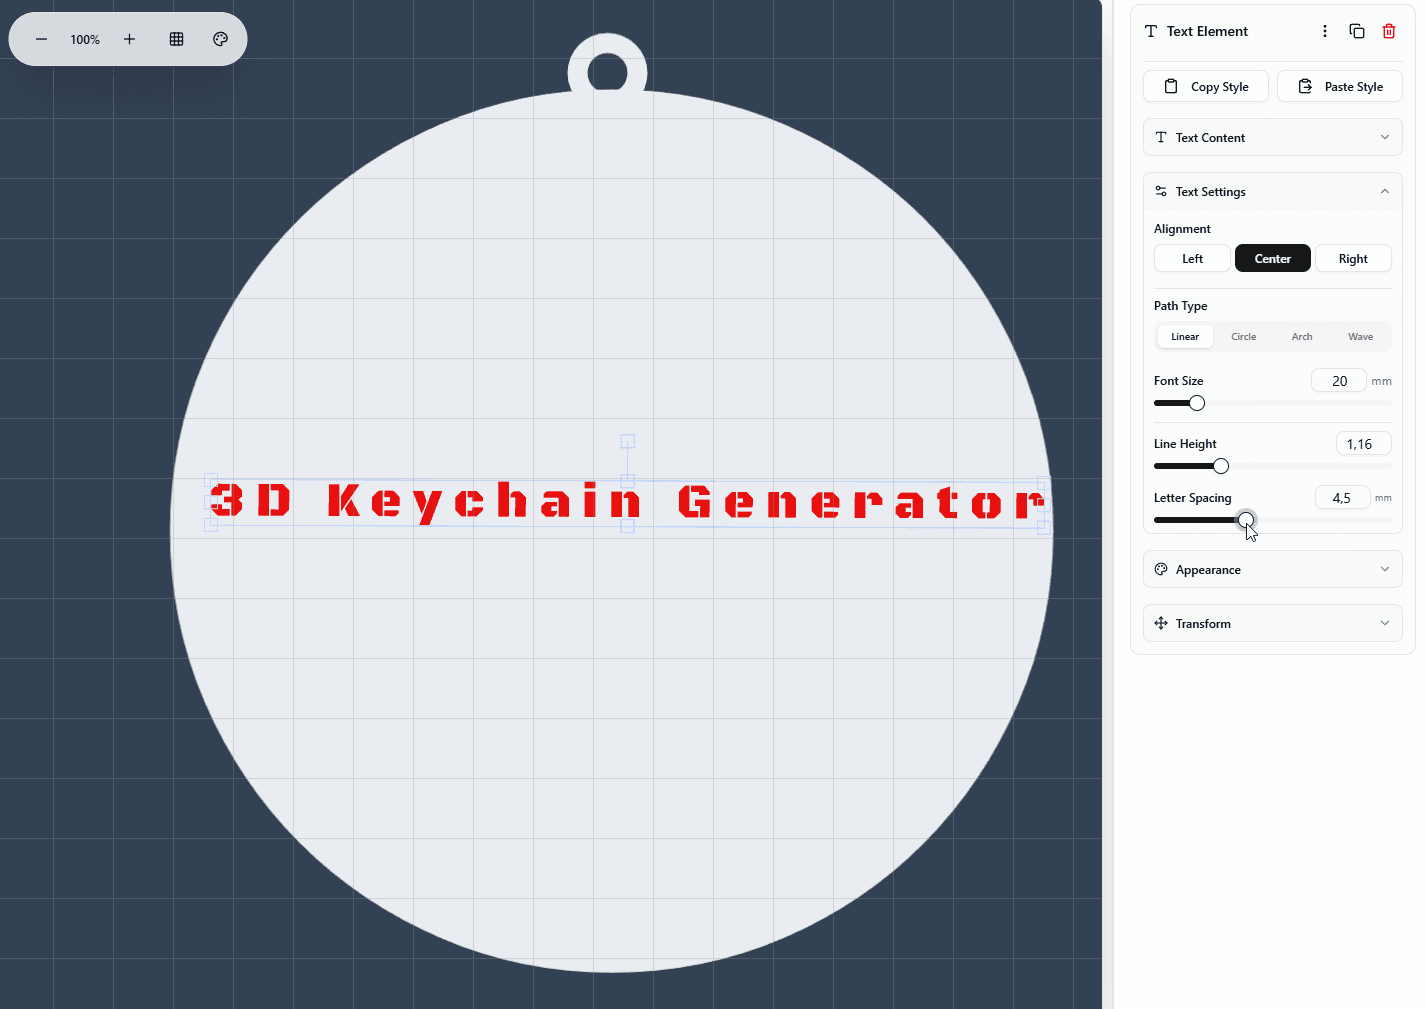Set alignment to Center
This screenshot has width=1426, height=1009.
point(1273,259)
